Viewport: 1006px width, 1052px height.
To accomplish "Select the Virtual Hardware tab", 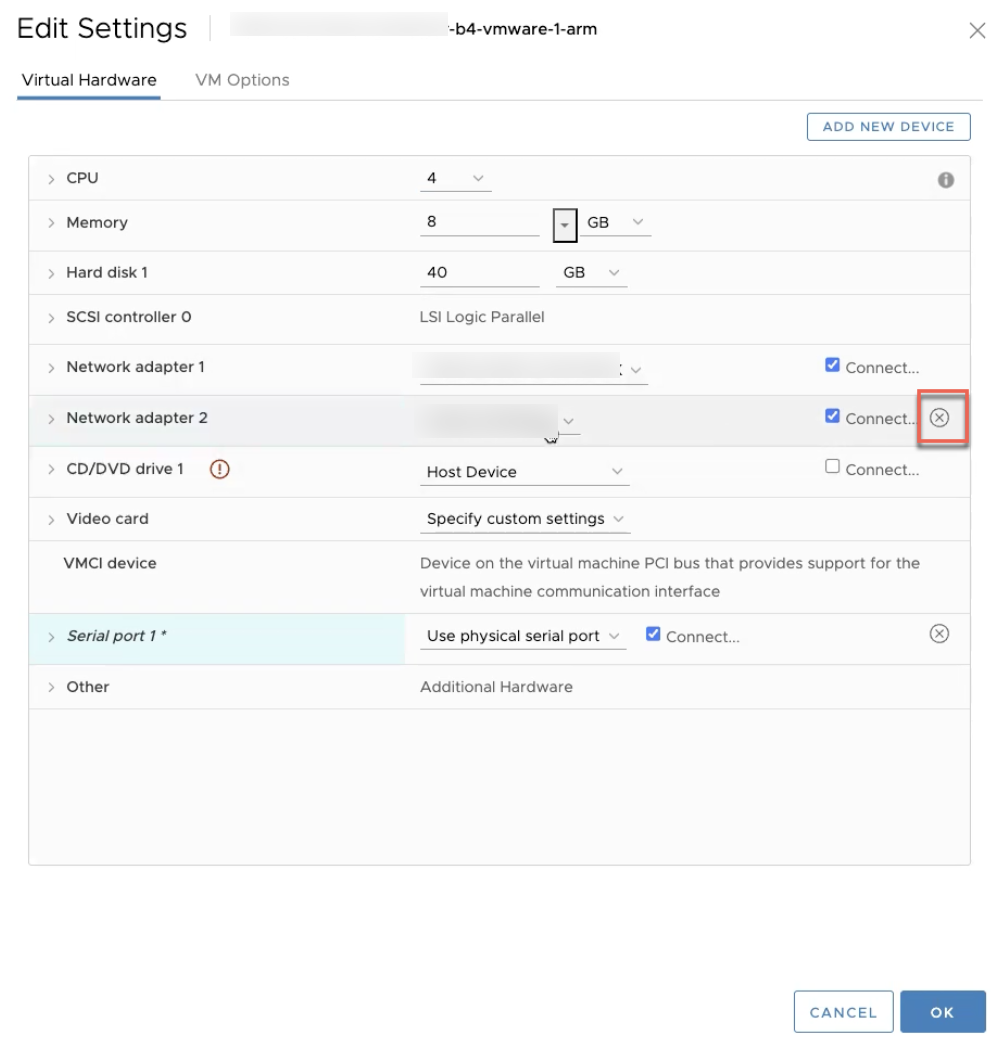I will tap(88, 79).
